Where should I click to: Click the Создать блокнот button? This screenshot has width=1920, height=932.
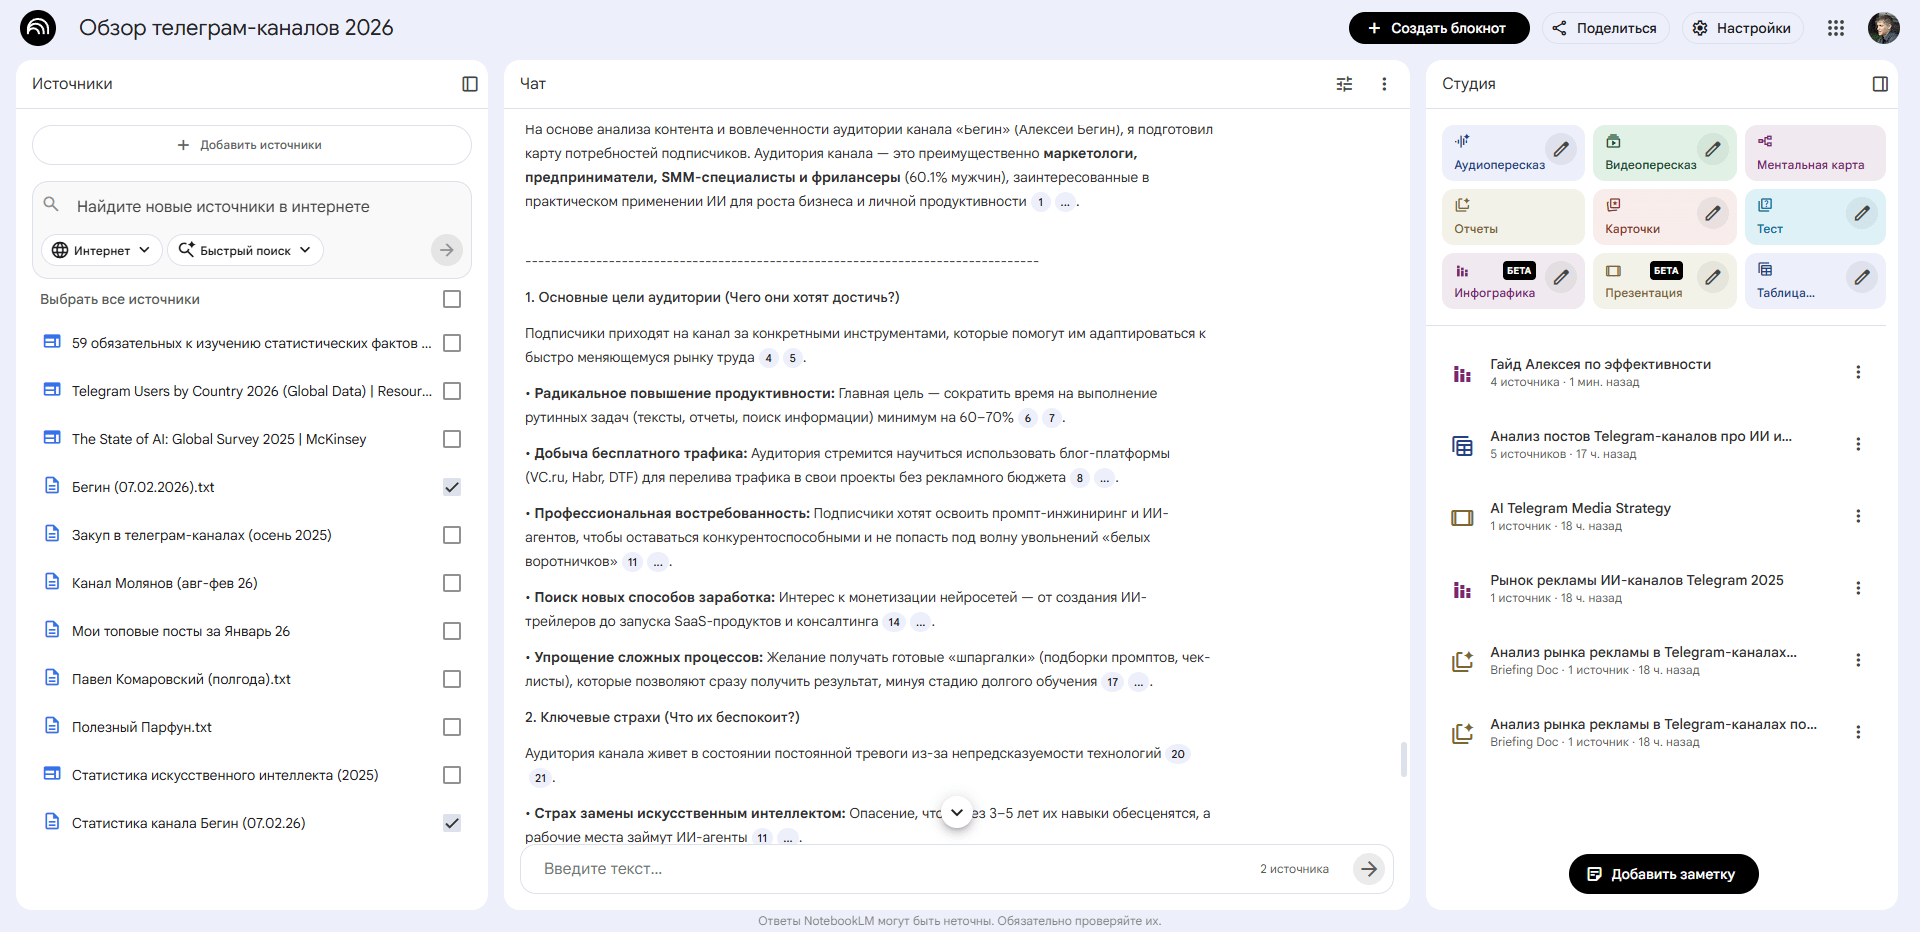pos(1439,28)
